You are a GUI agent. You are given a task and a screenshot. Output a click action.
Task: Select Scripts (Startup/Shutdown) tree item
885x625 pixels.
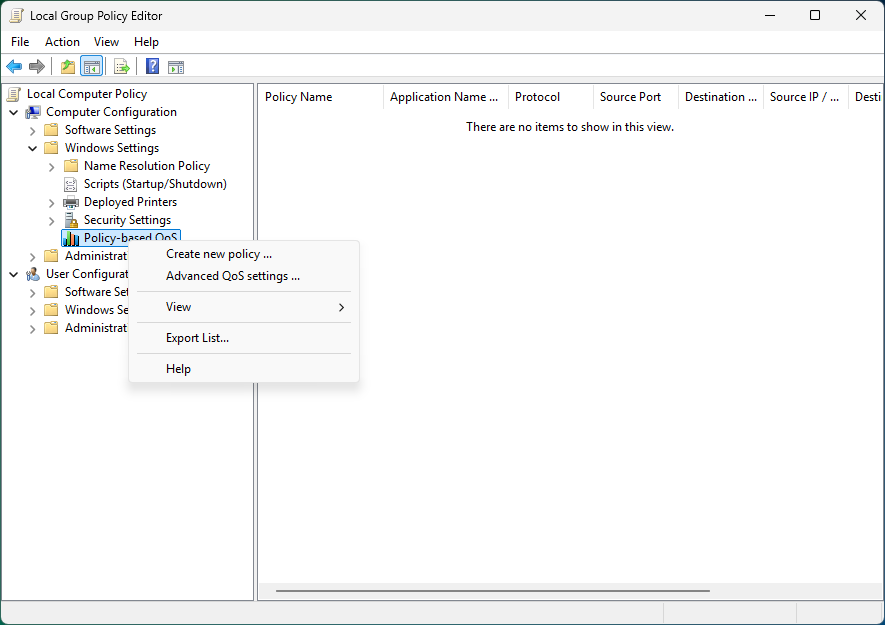point(155,184)
